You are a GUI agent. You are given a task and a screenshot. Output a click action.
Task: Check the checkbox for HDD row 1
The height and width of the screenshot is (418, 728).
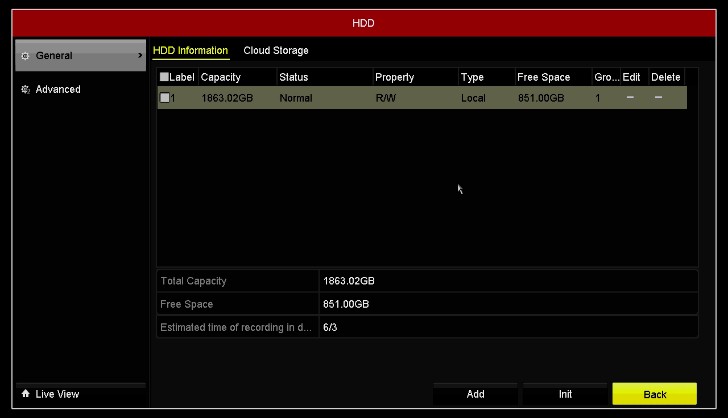(x=165, y=98)
